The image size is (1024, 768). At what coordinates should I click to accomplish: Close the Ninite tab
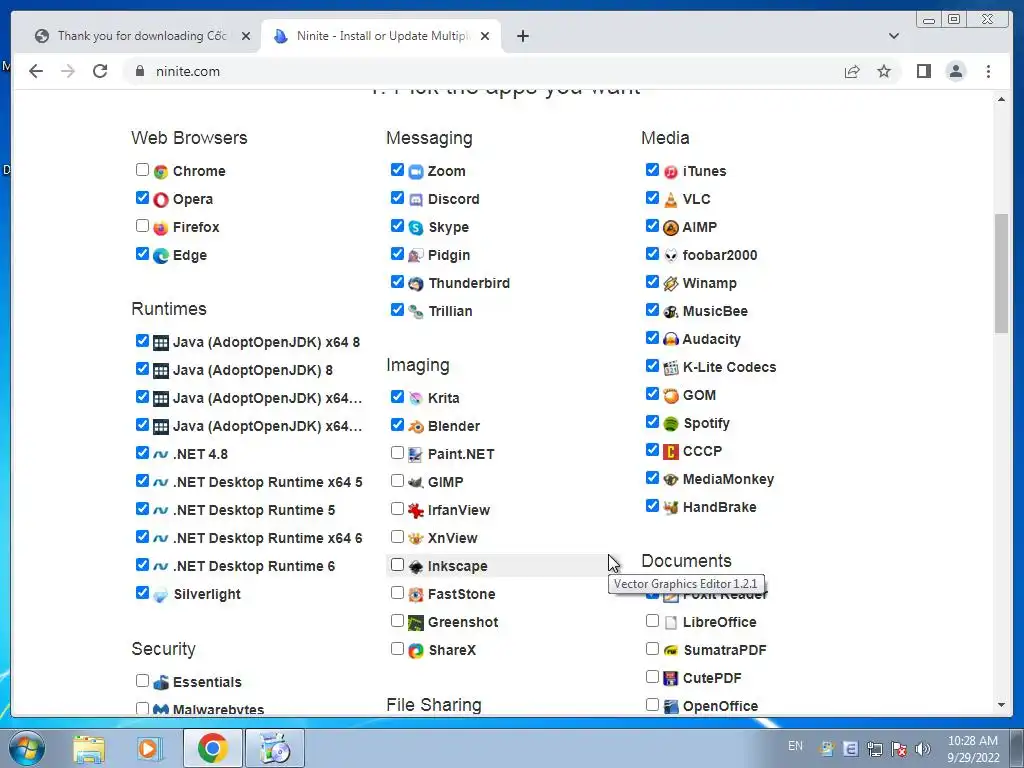[x=485, y=36]
